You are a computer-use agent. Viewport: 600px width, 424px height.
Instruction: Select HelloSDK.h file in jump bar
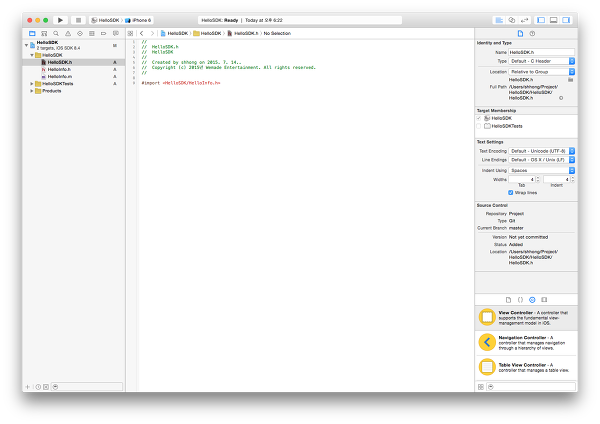(x=243, y=33)
